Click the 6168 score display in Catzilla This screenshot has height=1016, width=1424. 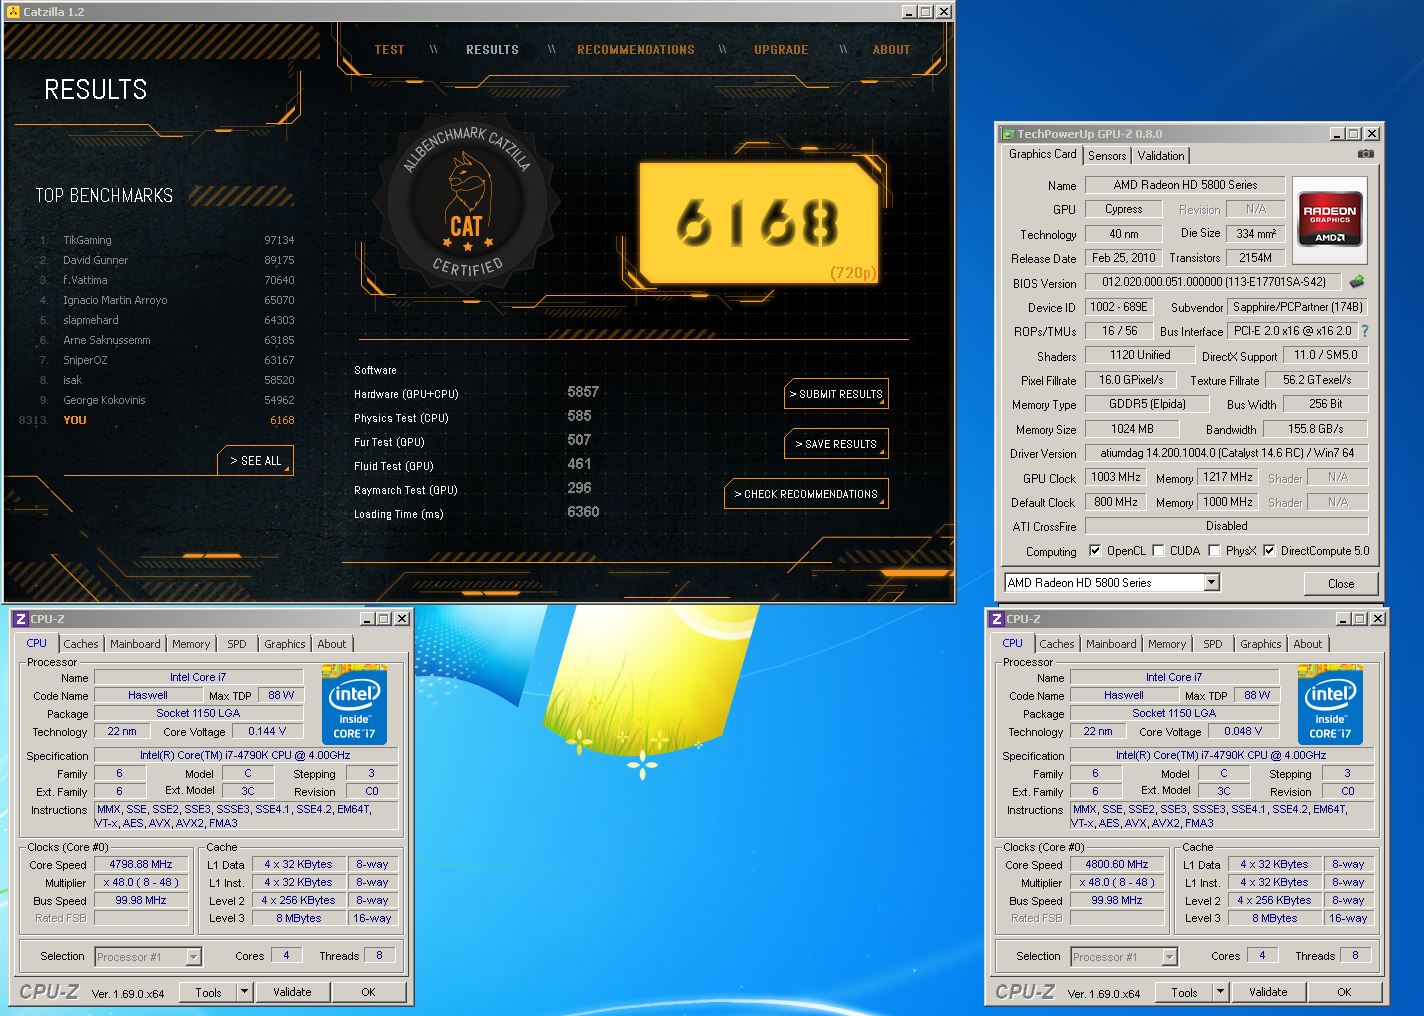point(759,223)
